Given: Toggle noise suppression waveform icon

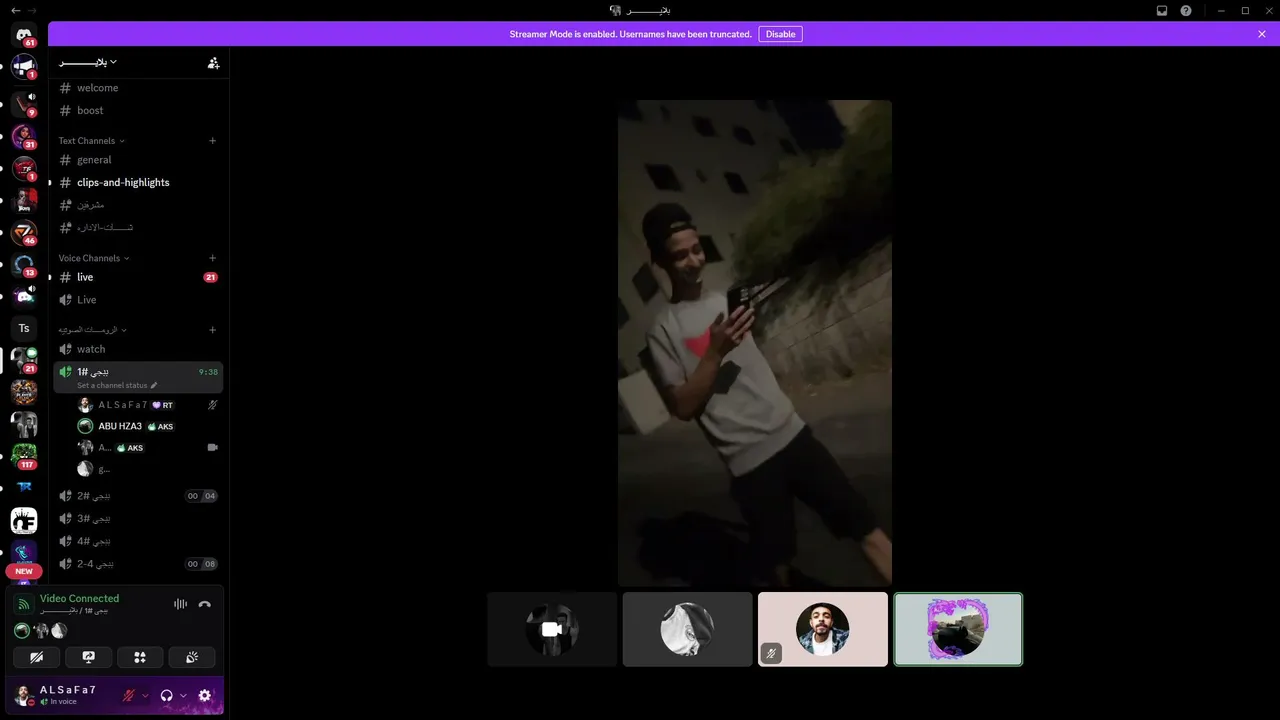Looking at the screenshot, I should [181, 604].
